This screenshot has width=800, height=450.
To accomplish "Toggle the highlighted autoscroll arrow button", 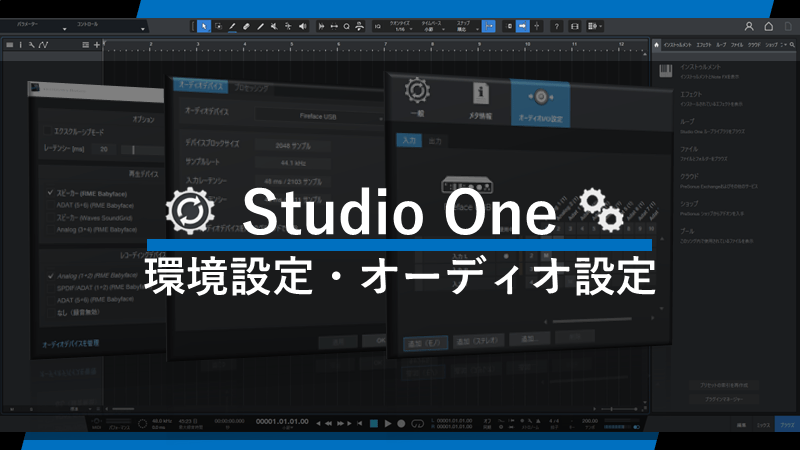I will pos(522,26).
